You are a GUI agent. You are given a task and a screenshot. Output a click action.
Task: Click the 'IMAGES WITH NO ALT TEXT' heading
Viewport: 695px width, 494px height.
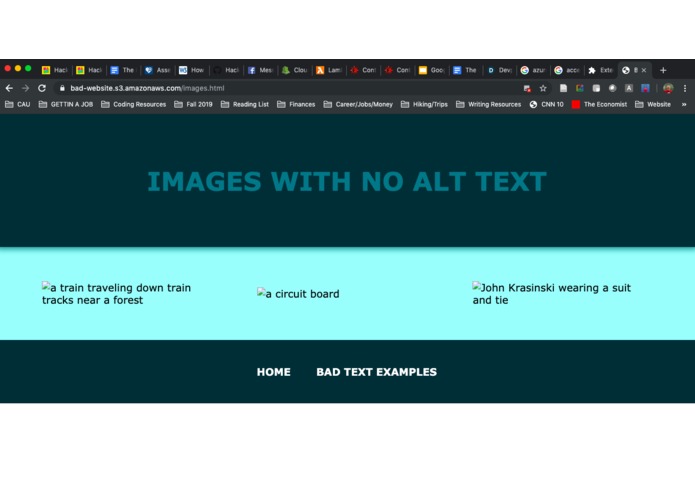pos(347,182)
